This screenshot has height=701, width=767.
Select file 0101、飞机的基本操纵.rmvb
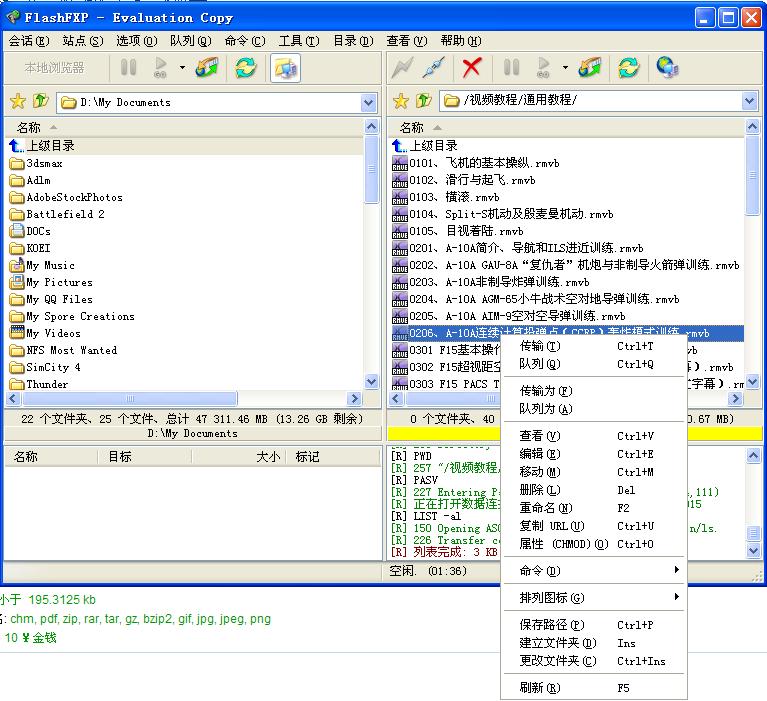476,163
